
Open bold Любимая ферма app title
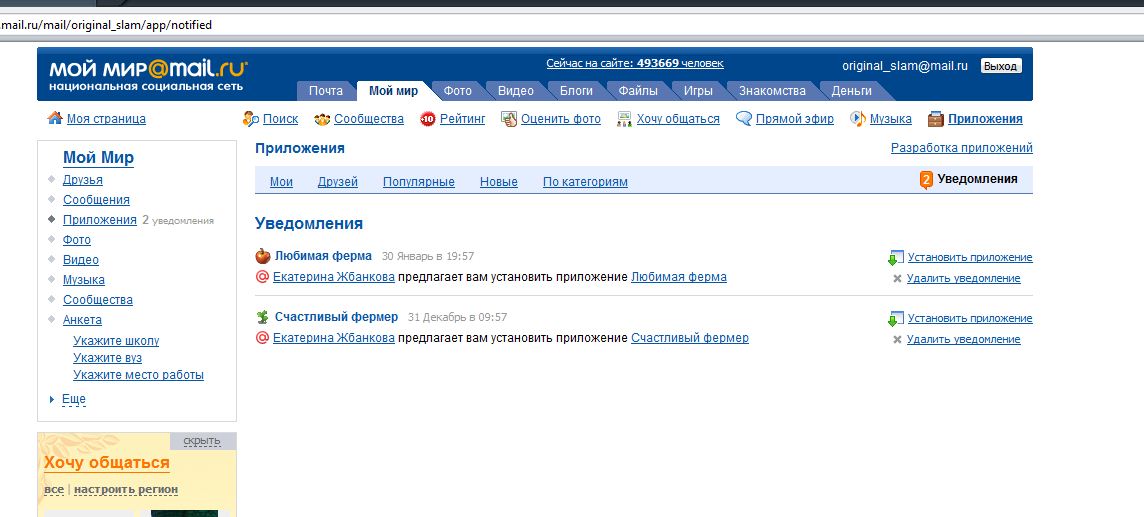coord(323,256)
